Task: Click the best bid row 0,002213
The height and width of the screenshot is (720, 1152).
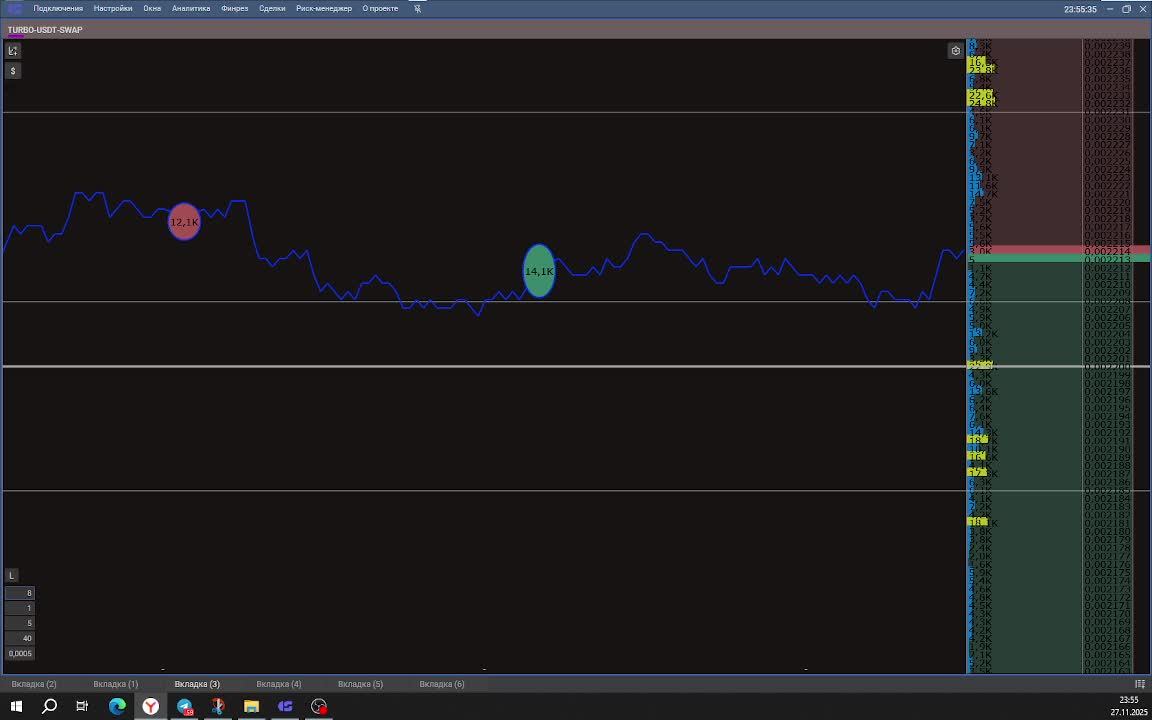Action: point(1059,259)
